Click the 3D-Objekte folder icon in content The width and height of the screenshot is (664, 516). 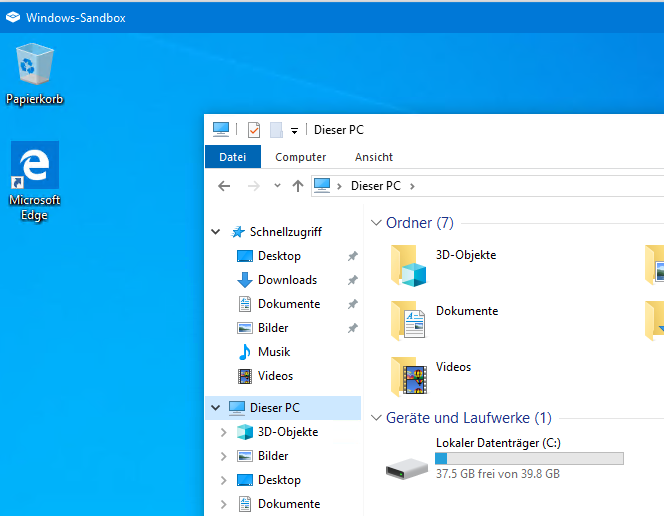(x=408, y=265)
